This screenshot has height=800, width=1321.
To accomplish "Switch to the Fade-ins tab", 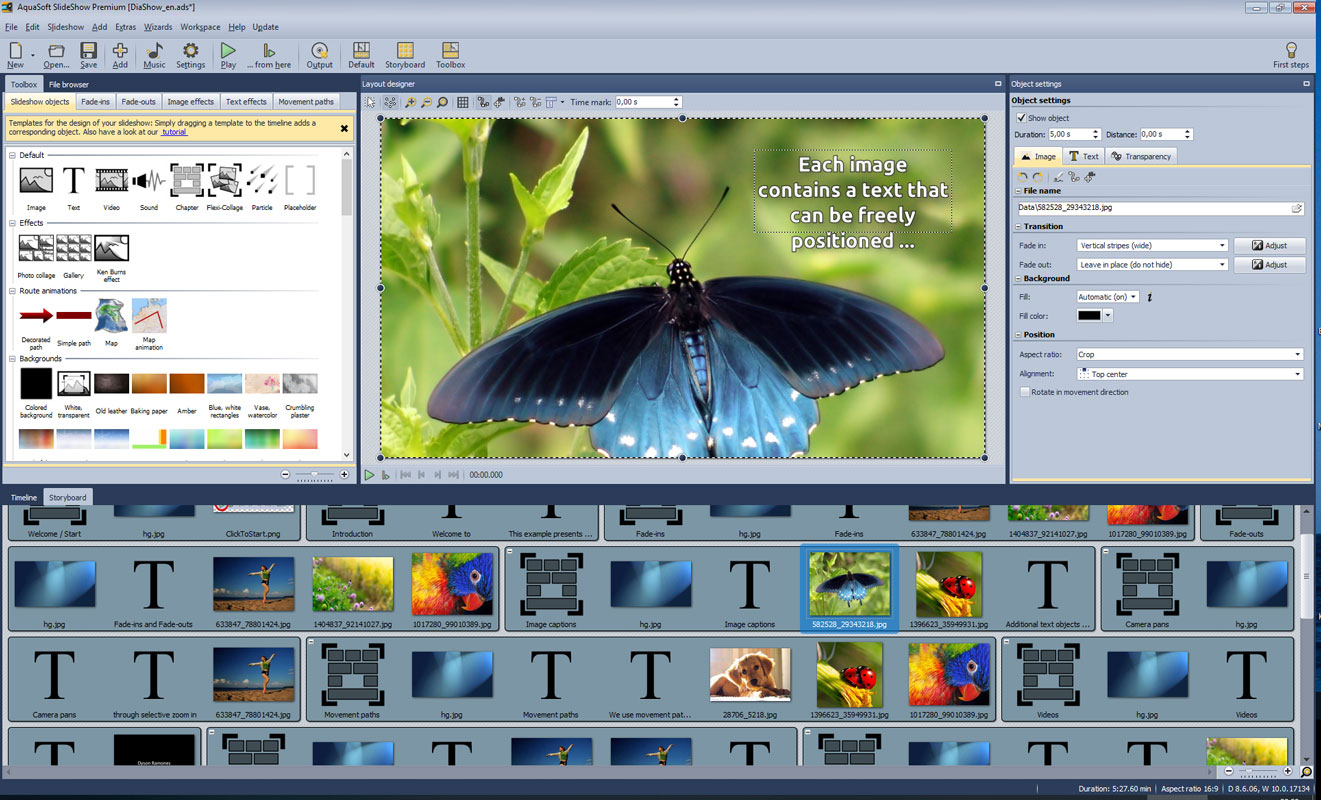I will pos(96,102).
